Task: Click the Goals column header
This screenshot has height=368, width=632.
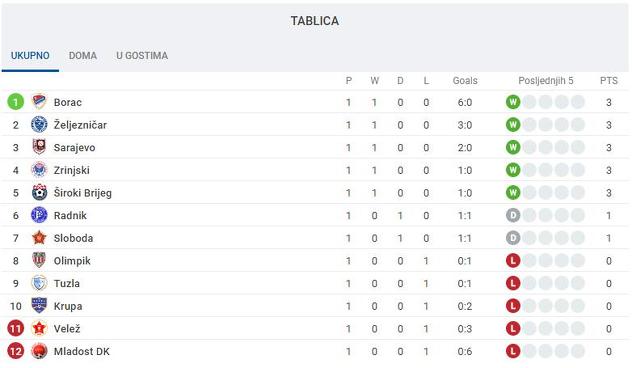Action: [465, 81]
